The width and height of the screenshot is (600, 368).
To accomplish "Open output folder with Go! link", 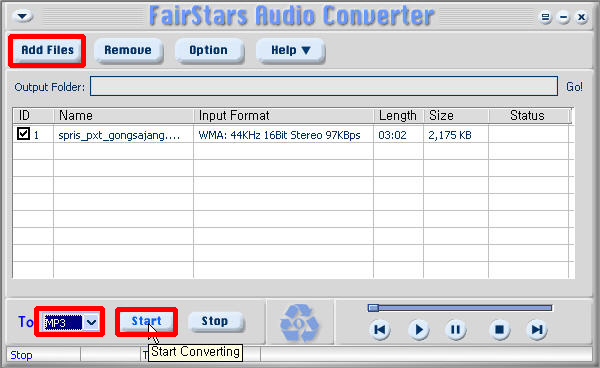I will [574, 87].
